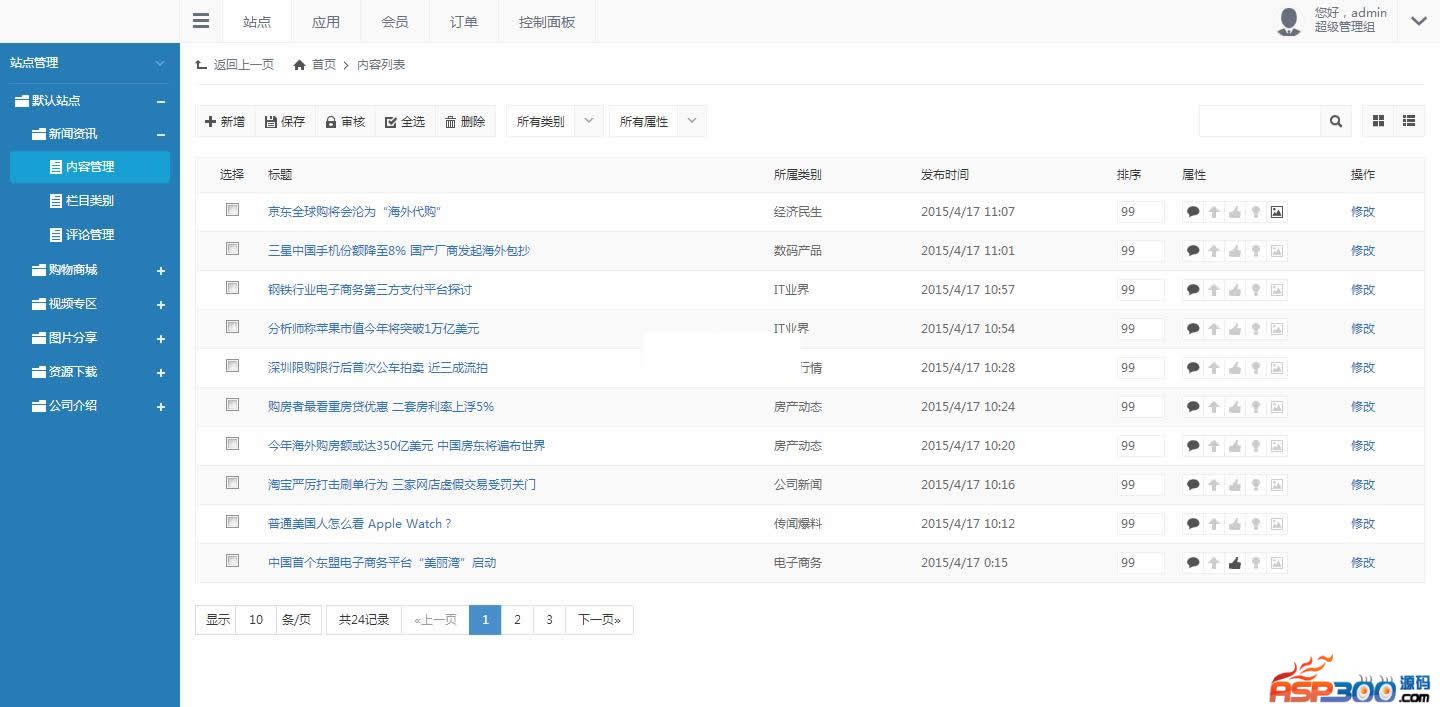Open the 应用 top tab
Viewport: 1440px width, 707px height.
pyautogui.click(x=326, y=22)
